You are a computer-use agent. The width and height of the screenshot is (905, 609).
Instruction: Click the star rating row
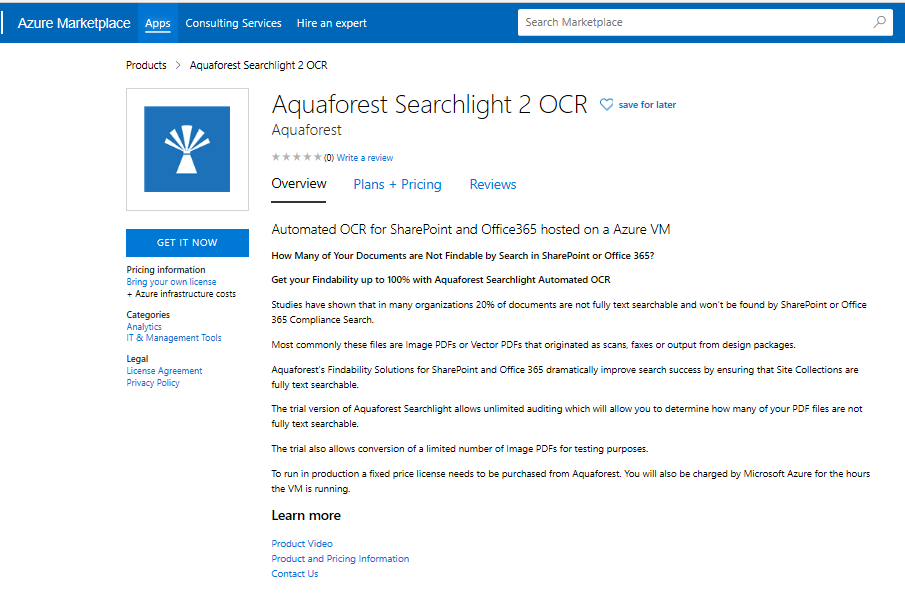point(297,157)
